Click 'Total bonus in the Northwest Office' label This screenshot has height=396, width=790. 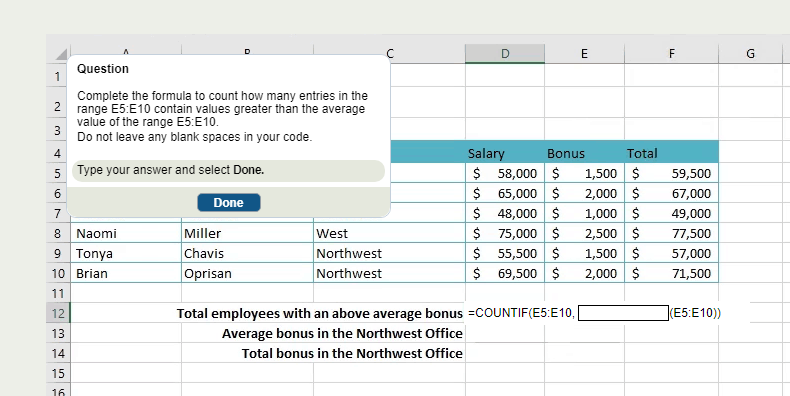click(x=352, y=354)
